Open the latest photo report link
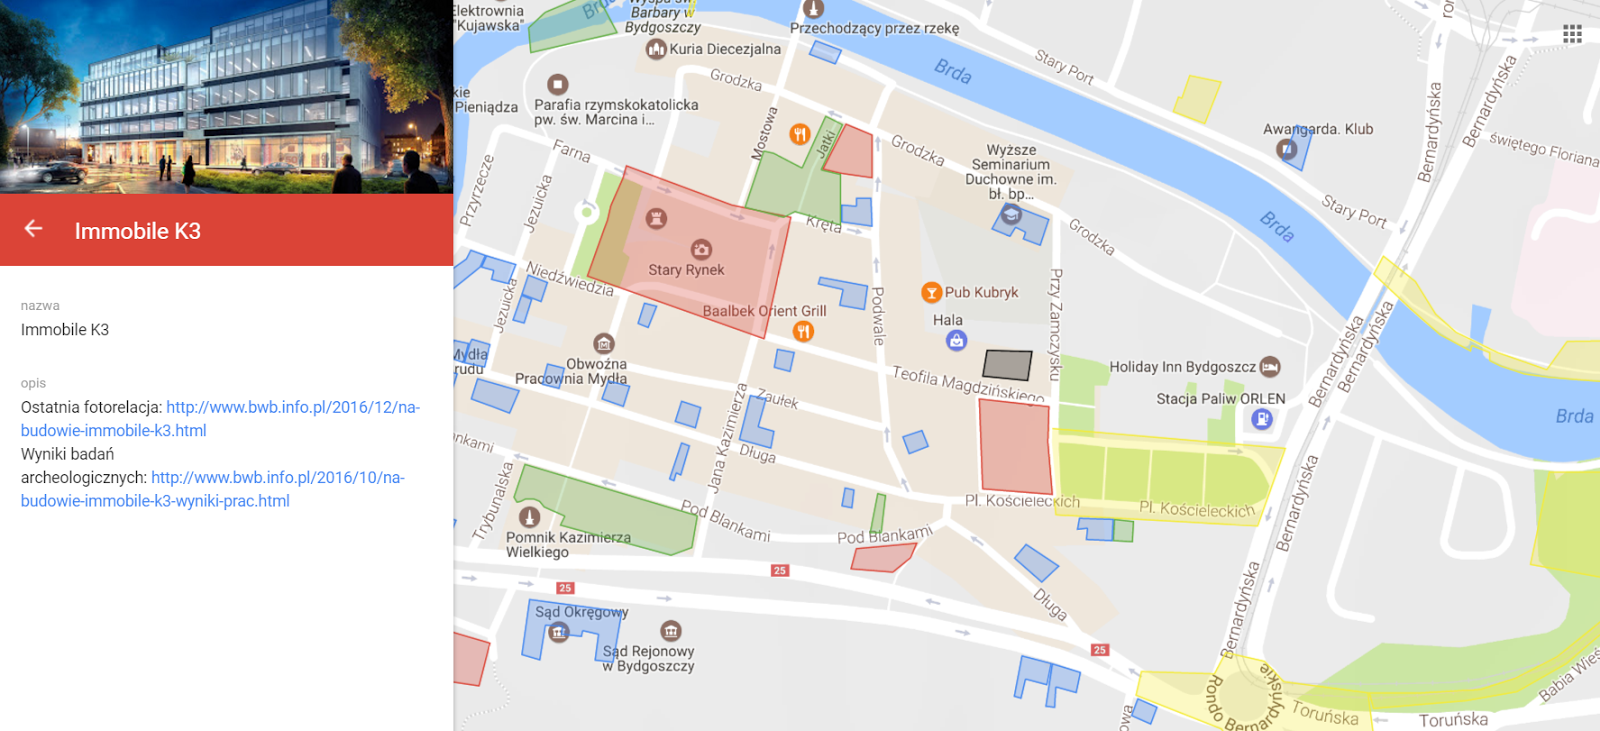The width and height of the screenshot is (1600, 731). click(x=220, y=419)
